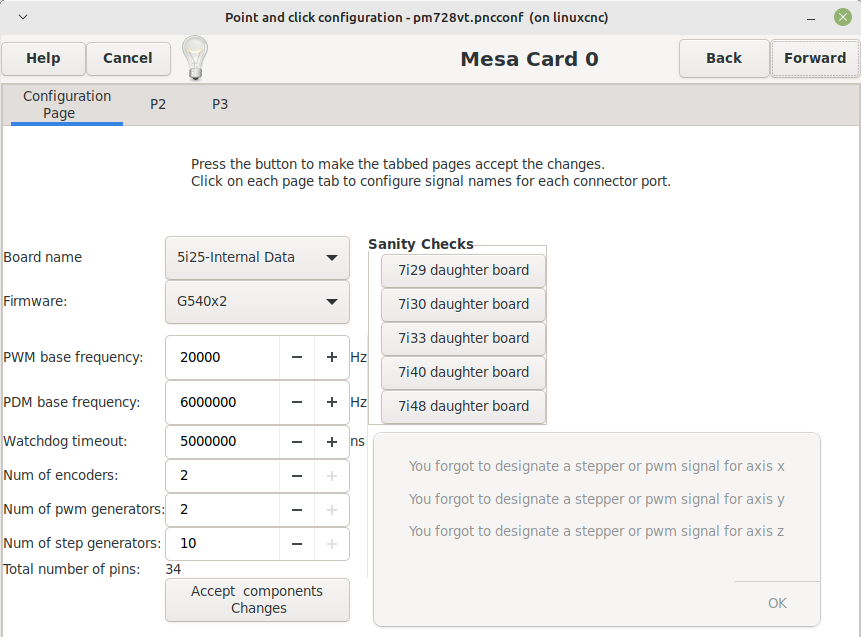
Task: Run the 7i29 daughter board sanity check
Action: (463, 270)
